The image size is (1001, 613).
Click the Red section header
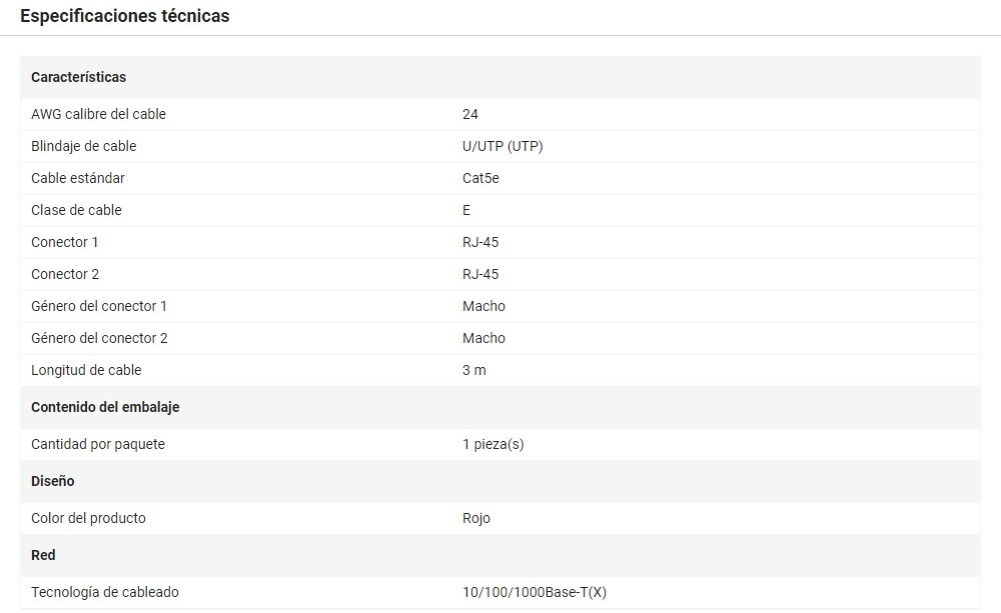tap(43, 555)
